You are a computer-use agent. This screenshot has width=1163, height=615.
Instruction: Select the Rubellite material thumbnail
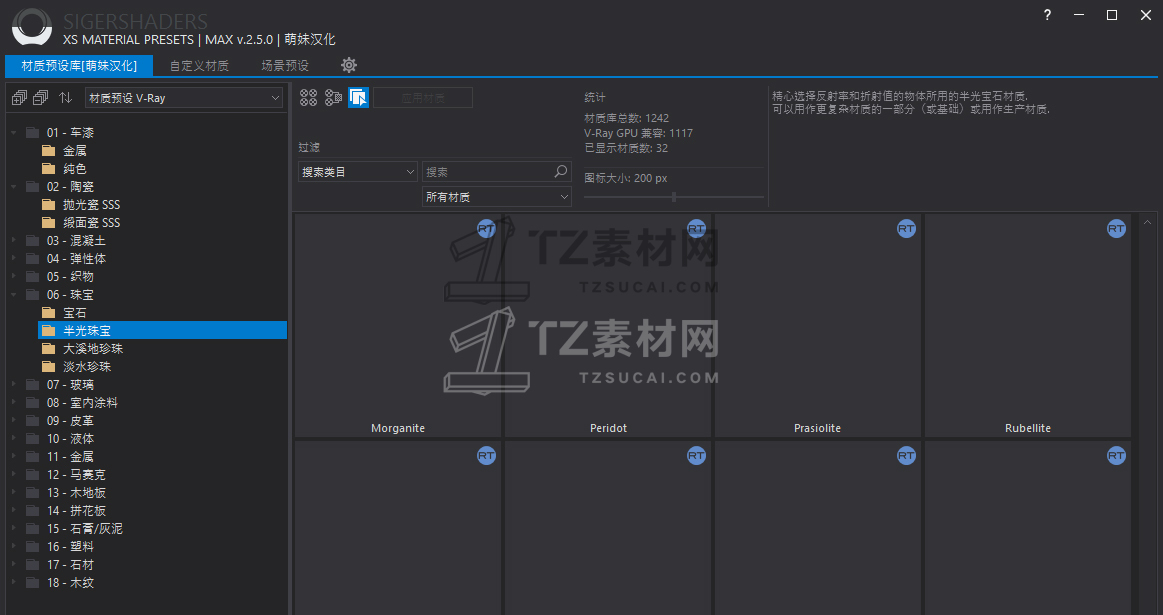(x=1027, y=326)
